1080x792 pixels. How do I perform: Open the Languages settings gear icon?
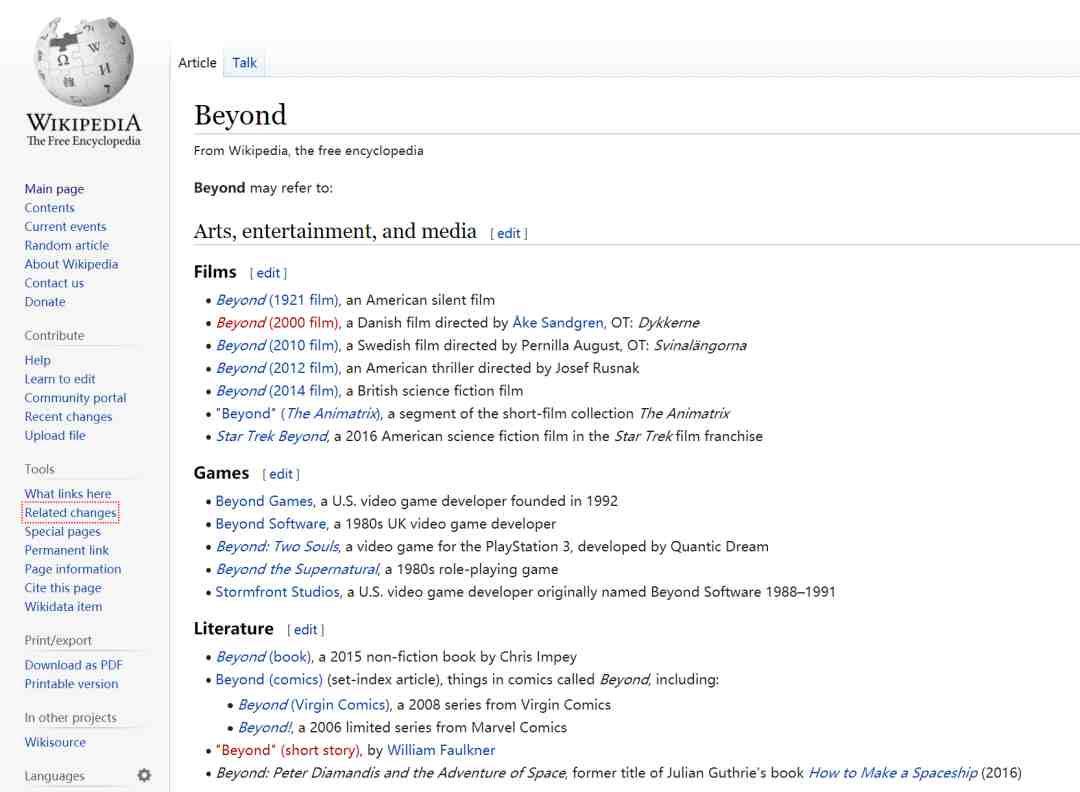144,775
